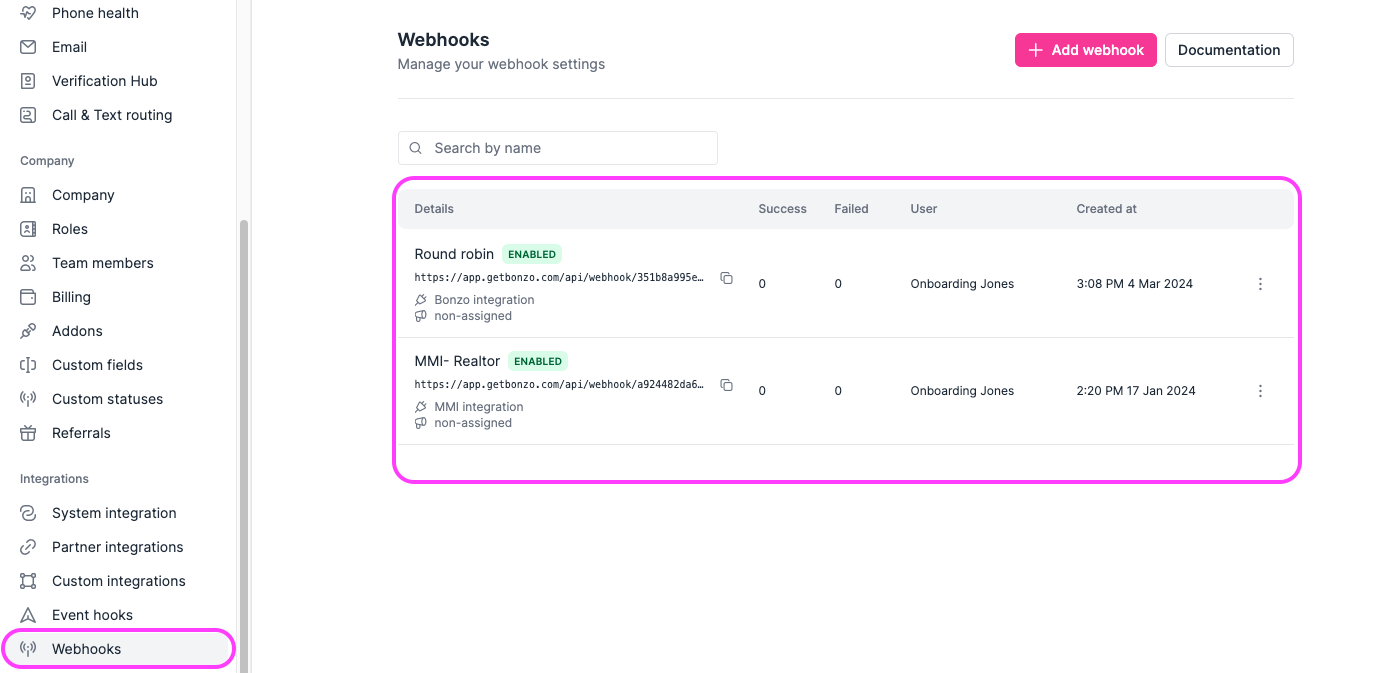Open the Documentation page

pos(1228,49)
